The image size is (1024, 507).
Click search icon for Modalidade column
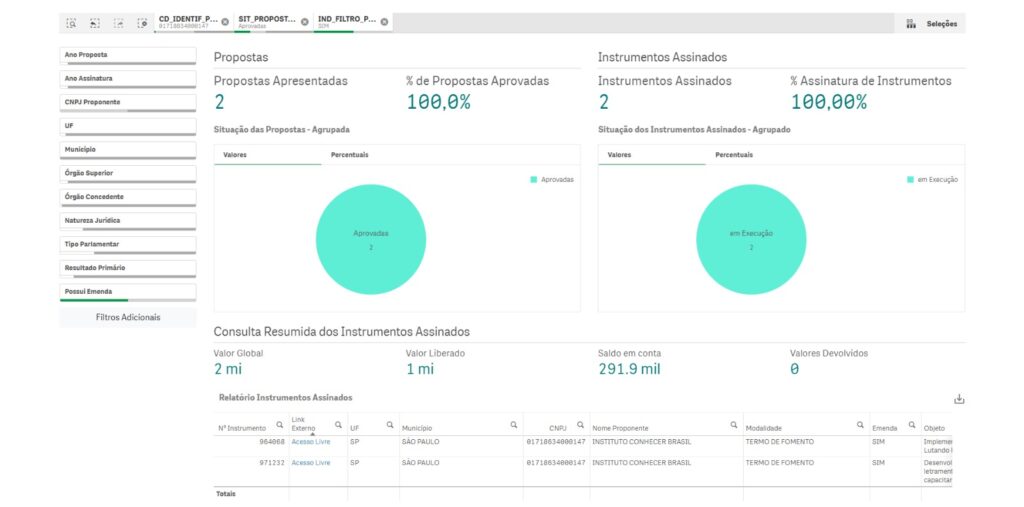860,425
